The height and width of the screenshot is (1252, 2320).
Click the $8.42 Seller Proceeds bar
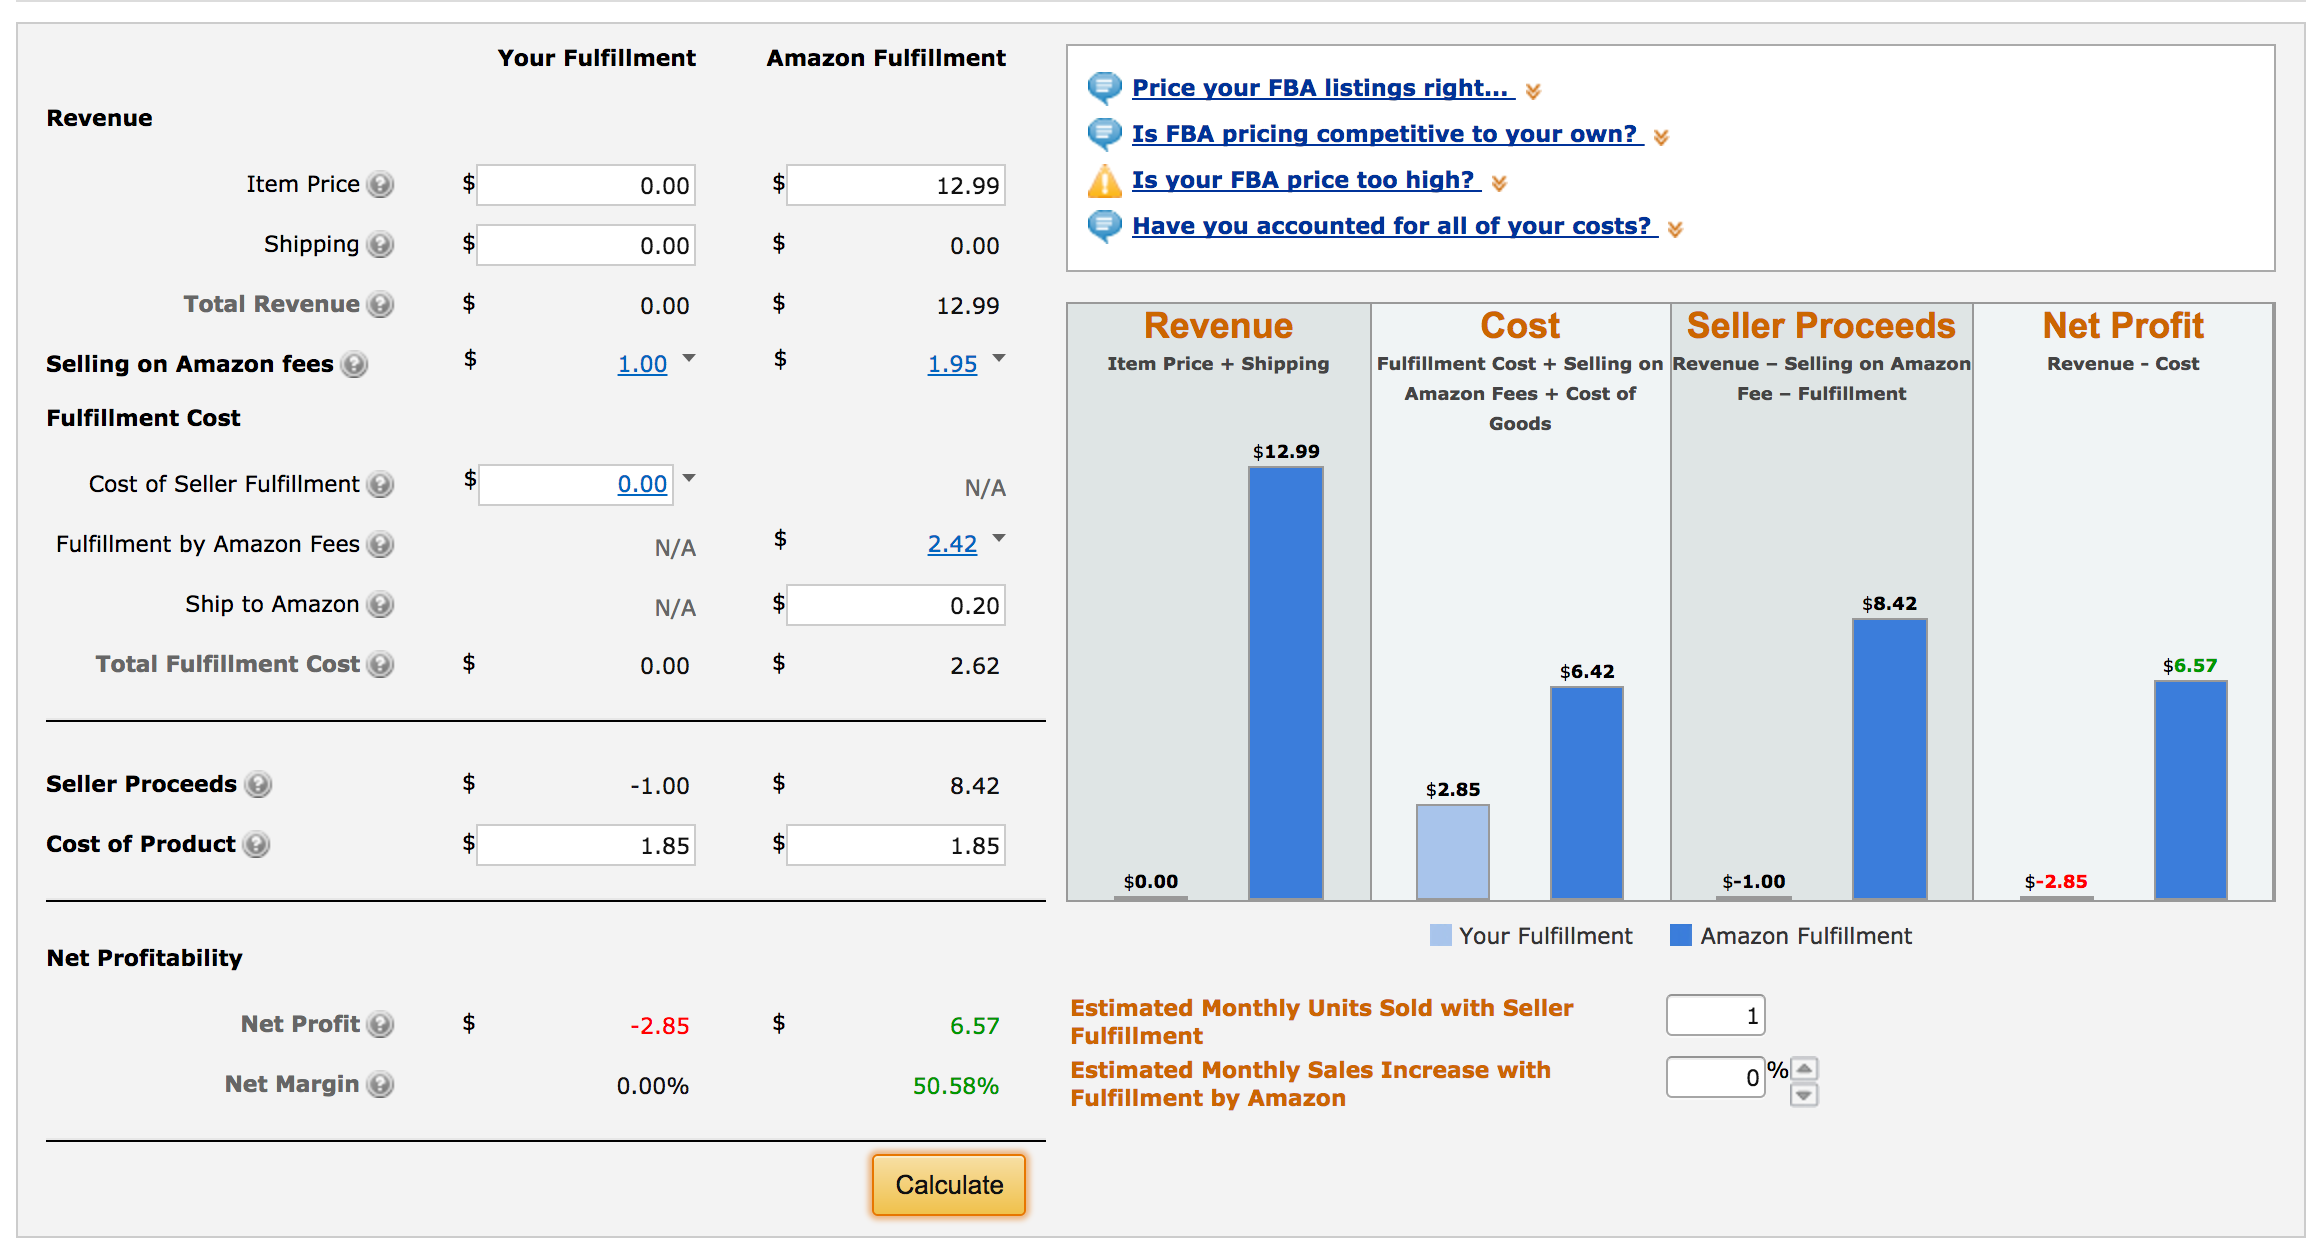point(1890,759)
